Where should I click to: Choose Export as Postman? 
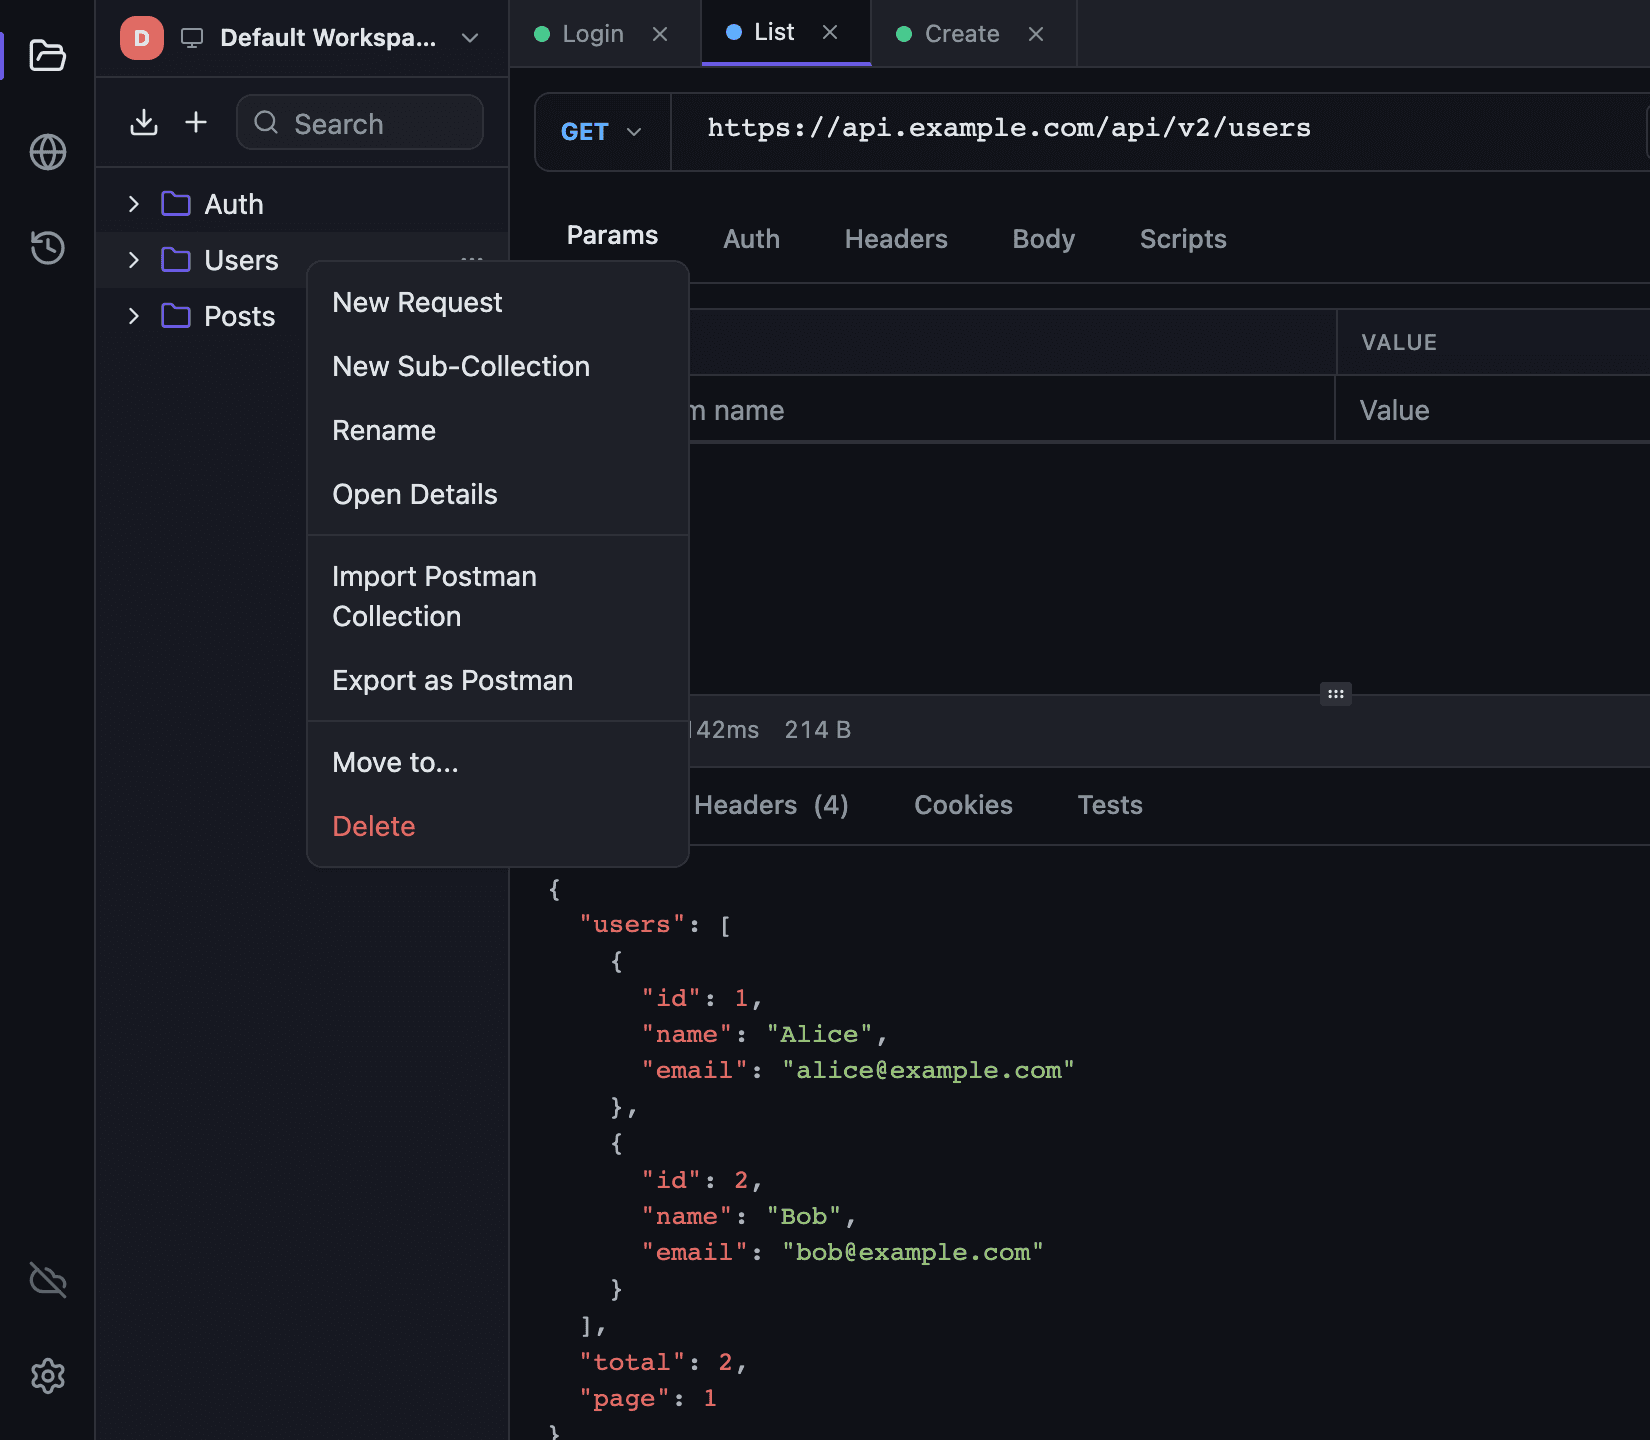coord(498,680)
